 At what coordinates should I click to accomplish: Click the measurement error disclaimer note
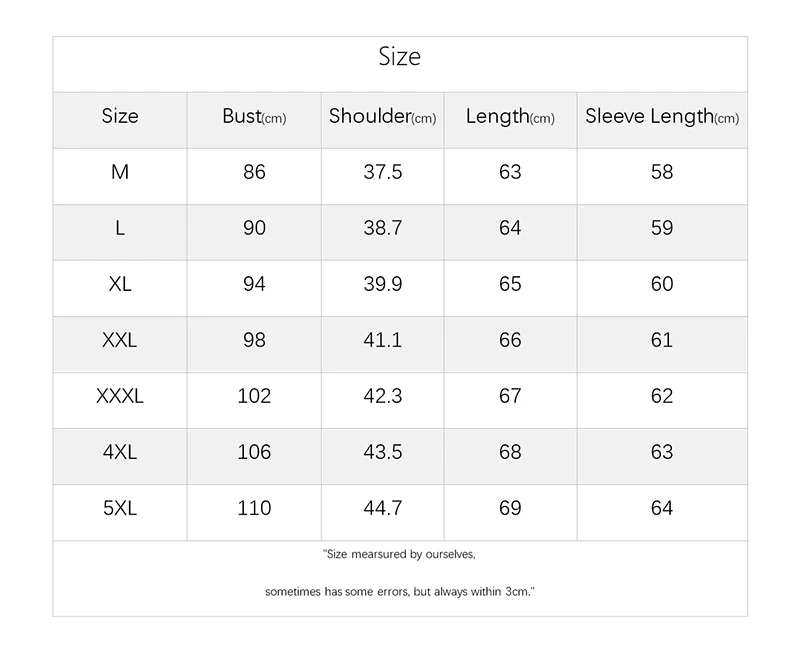[x=399, y=573]
